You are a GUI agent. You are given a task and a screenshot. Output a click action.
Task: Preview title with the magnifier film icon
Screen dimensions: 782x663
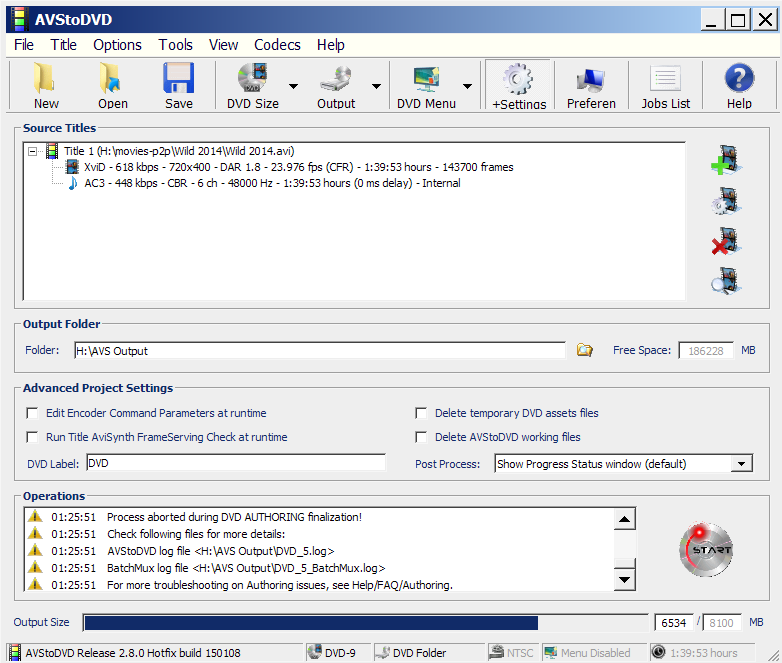click(x=726, y=281)
